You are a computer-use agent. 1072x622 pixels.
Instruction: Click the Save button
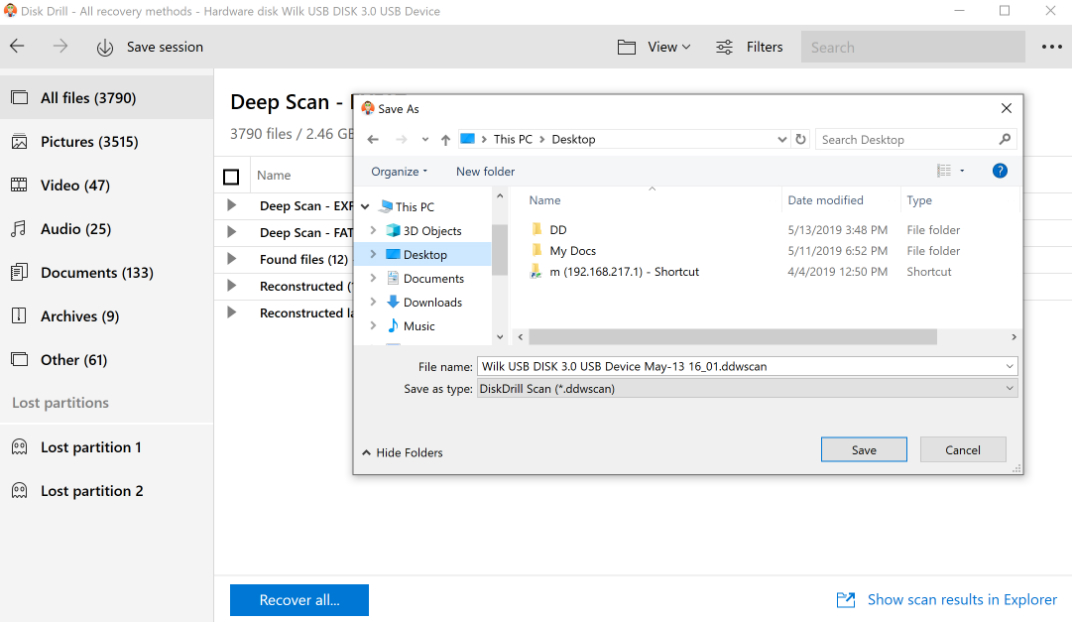point(863,450)
